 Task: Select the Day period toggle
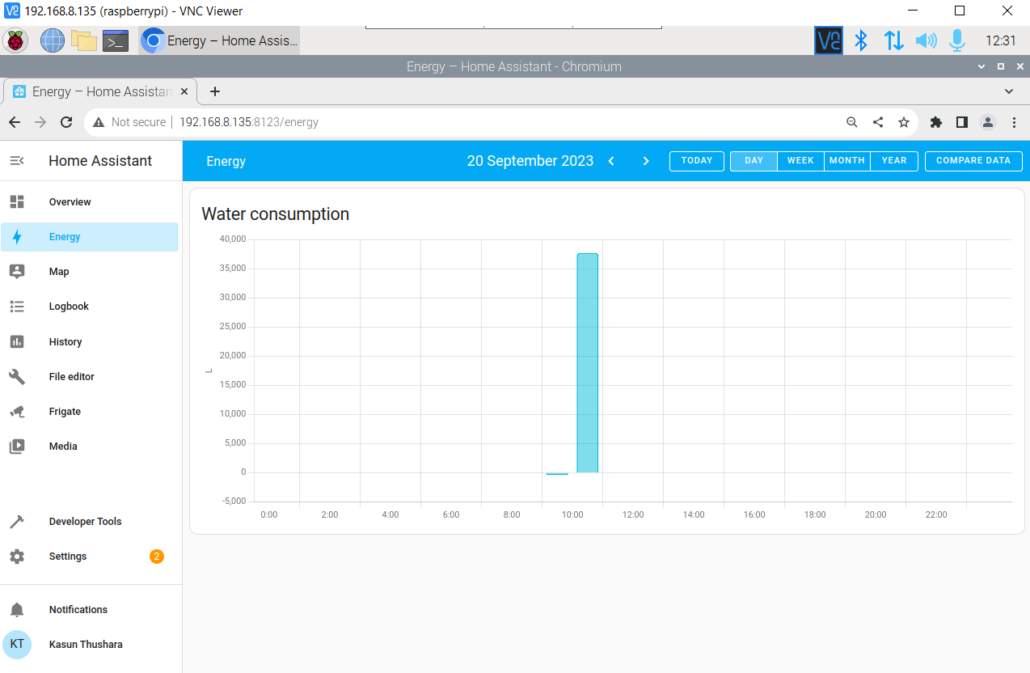pos(754,161)
